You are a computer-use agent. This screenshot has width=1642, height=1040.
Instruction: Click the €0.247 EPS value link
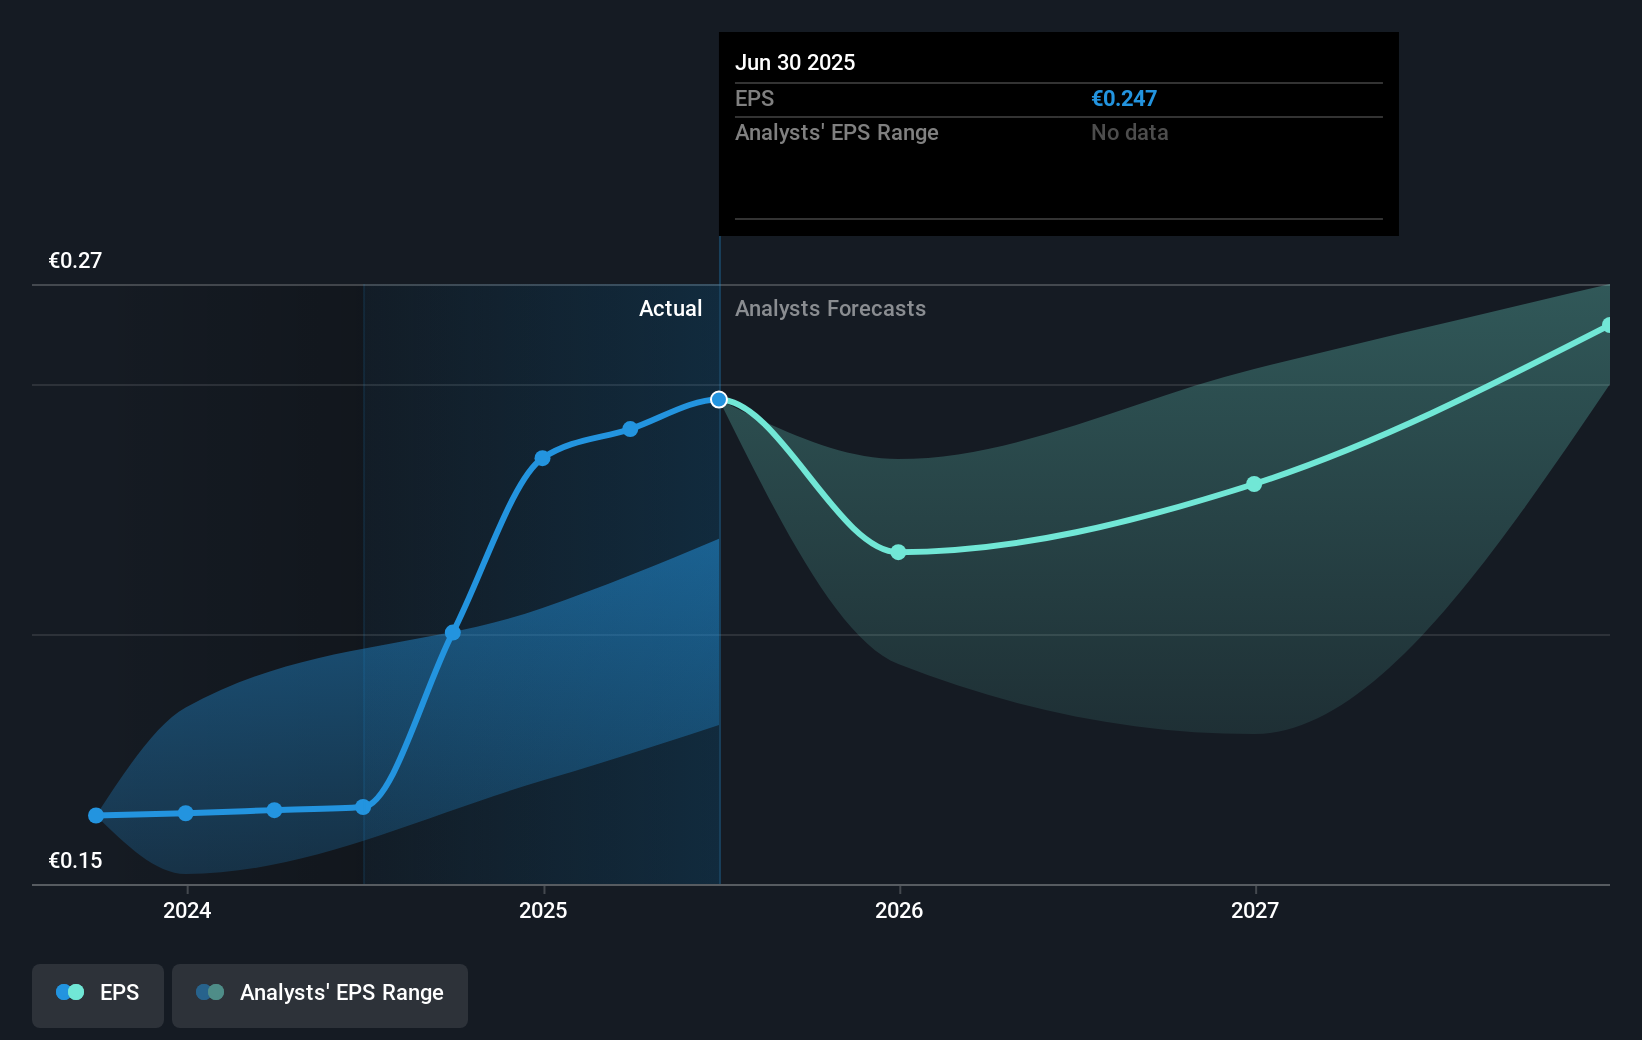point(1123,98)
